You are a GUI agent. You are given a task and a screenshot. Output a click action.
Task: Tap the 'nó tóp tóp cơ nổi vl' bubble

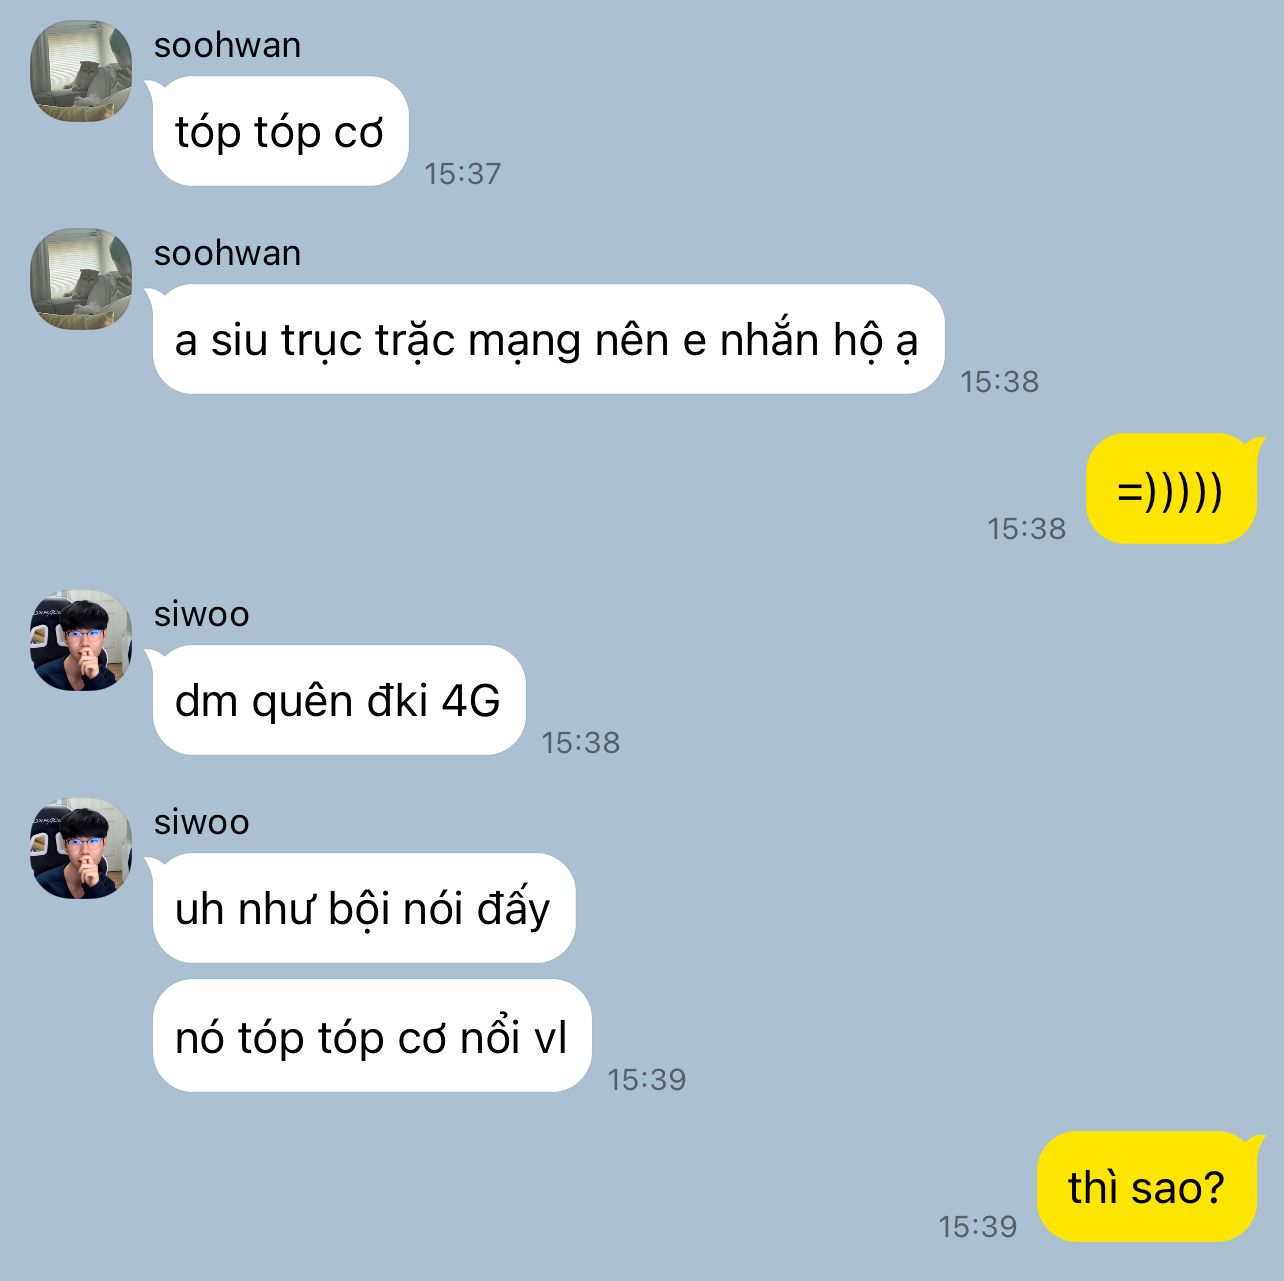tap(372, 1036)
